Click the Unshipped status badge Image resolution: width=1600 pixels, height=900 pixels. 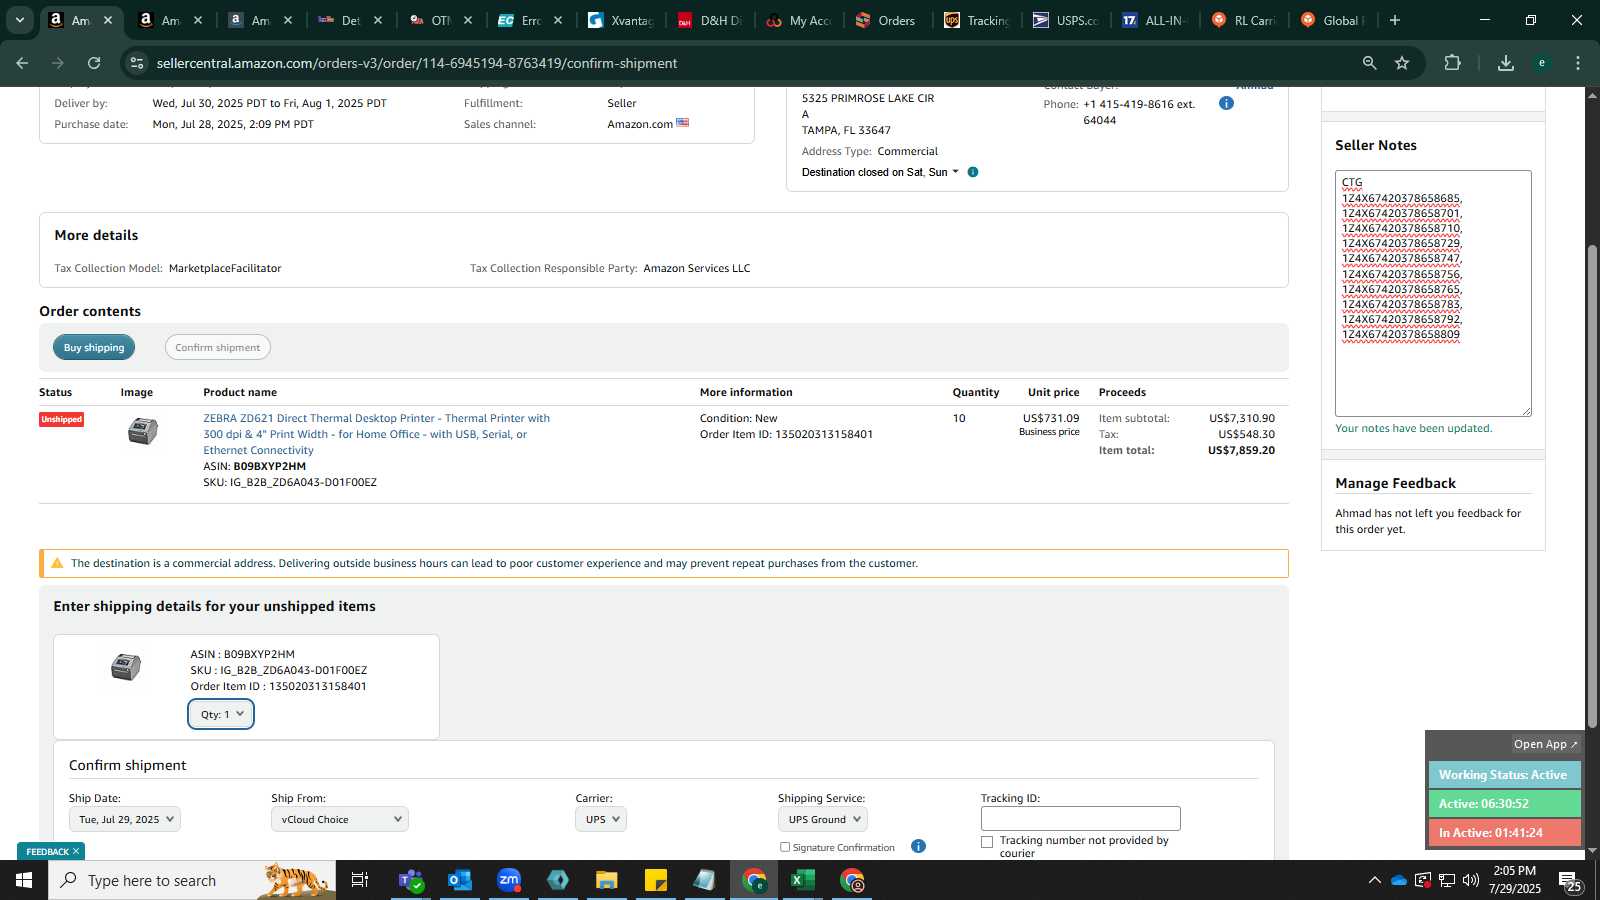click(x=61, y=419)
